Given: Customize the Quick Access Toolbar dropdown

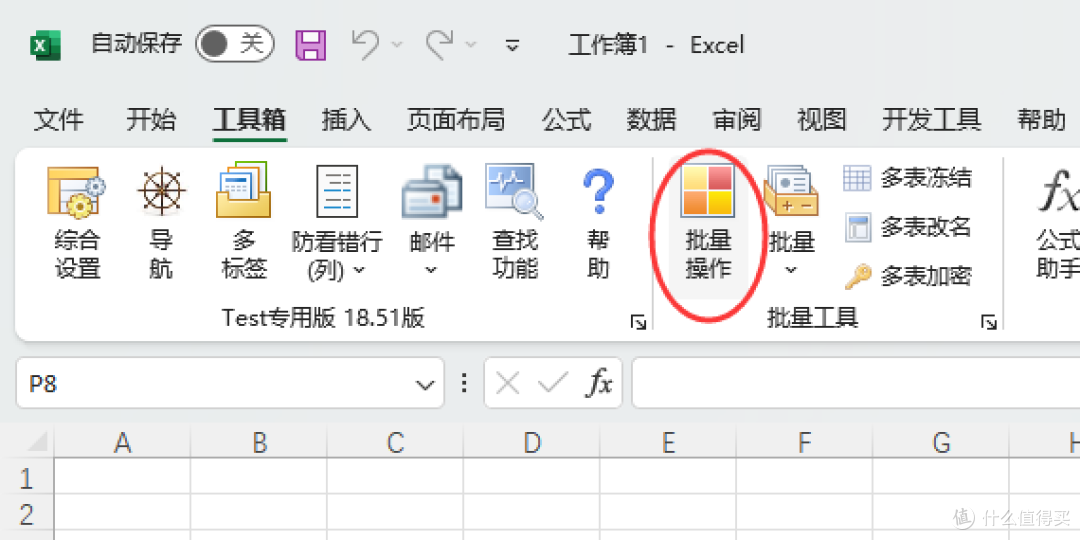Looking at the screenshot, I should tap(512, 45).
